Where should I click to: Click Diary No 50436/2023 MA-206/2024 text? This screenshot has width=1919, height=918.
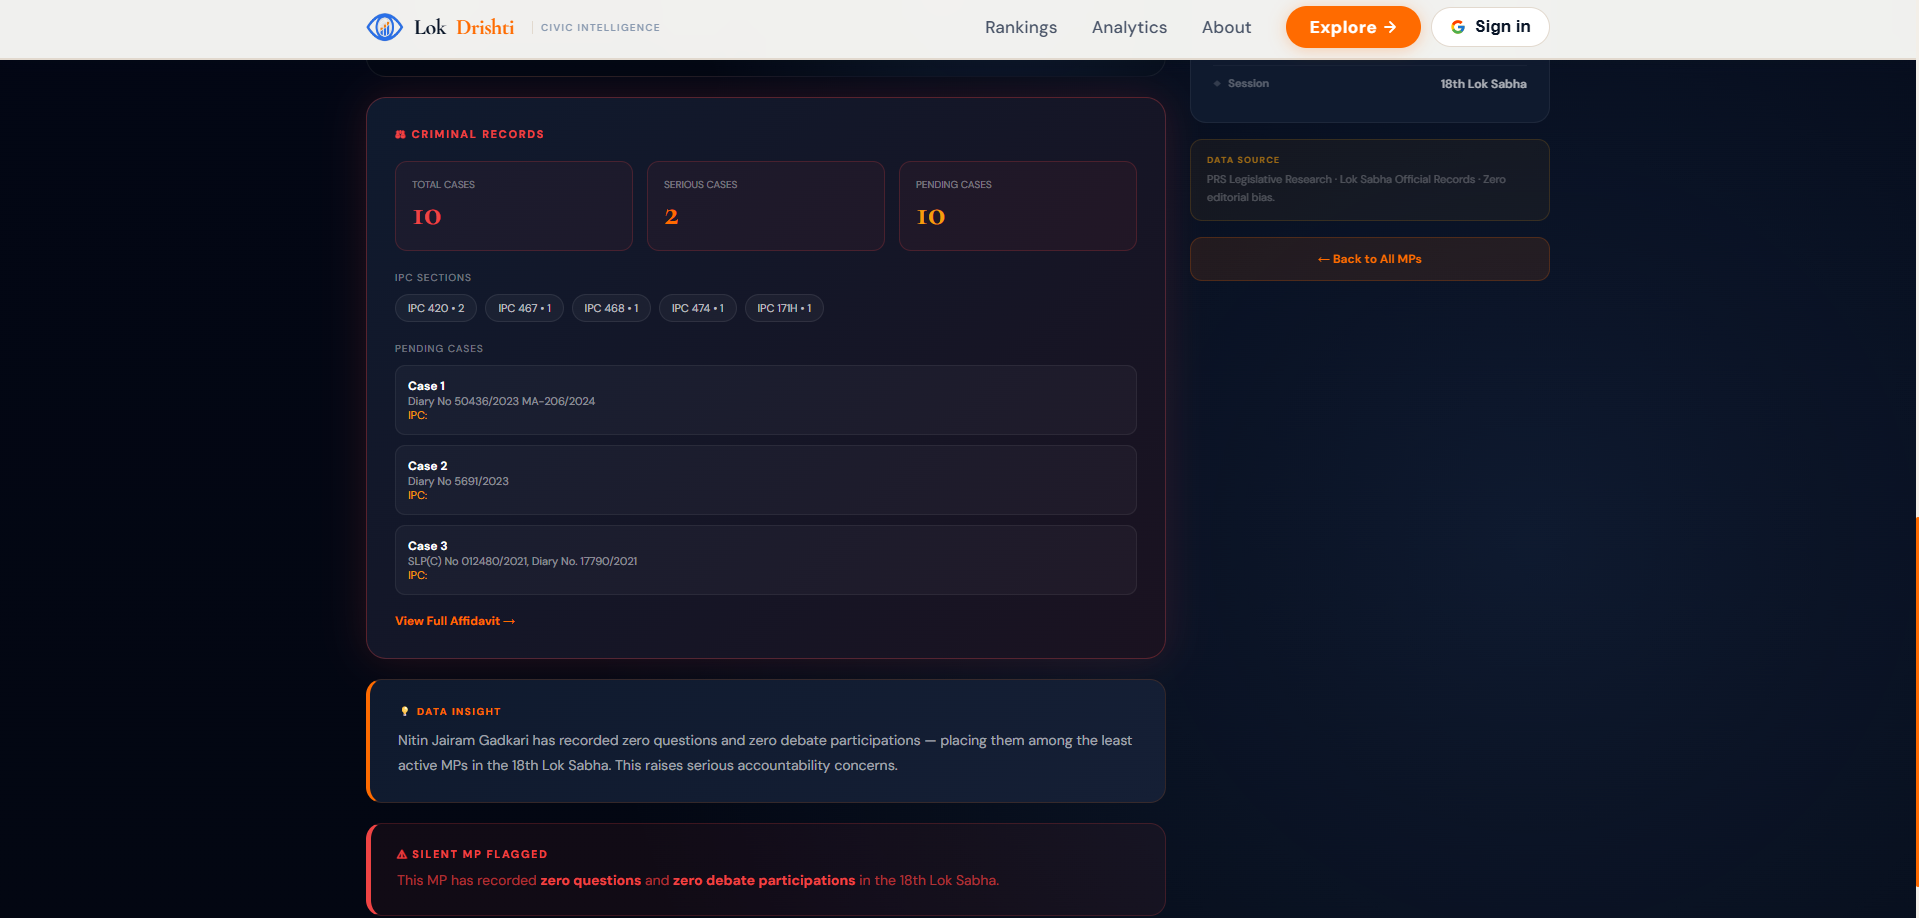[x=501, y=401]
